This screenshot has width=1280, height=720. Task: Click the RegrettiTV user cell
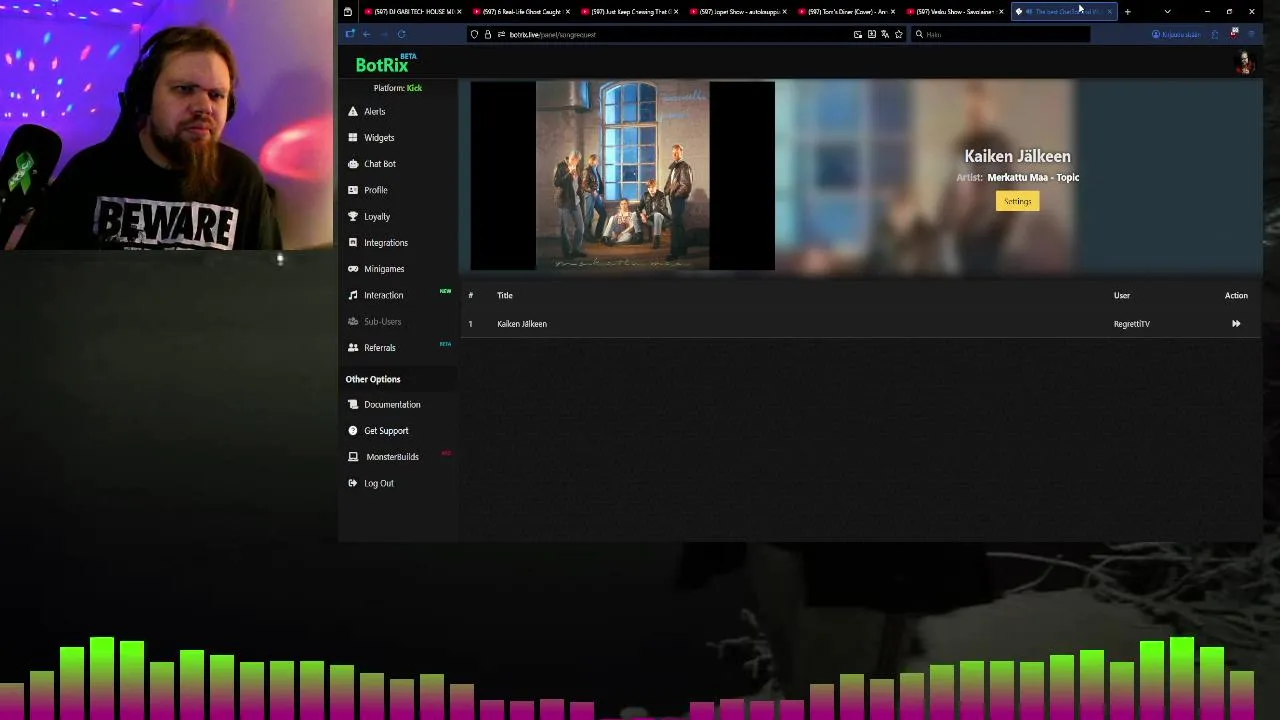tap(1132, 324)
